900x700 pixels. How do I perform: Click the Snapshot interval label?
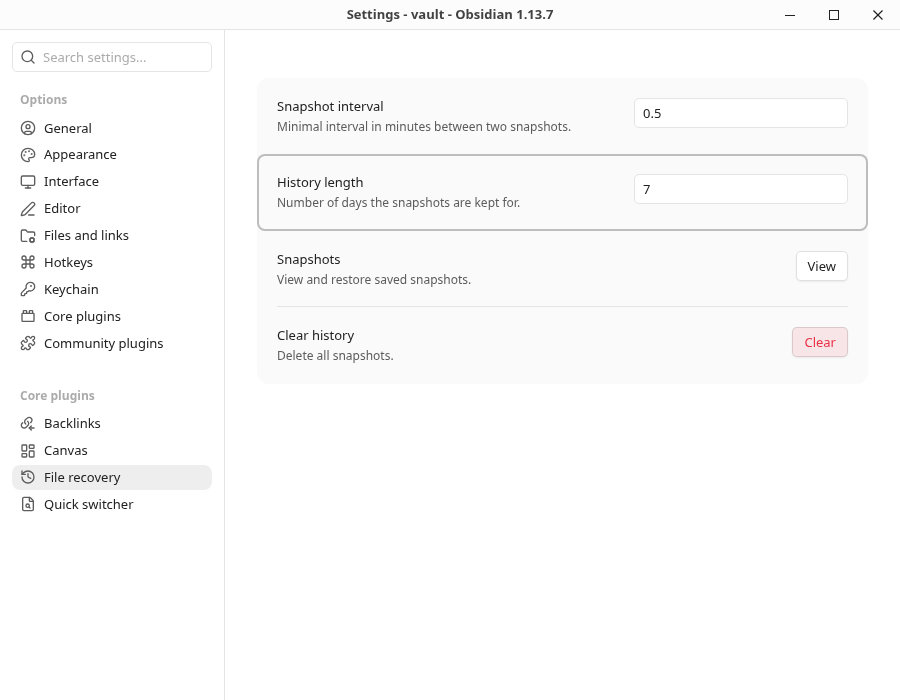click(x=330, y=107)
